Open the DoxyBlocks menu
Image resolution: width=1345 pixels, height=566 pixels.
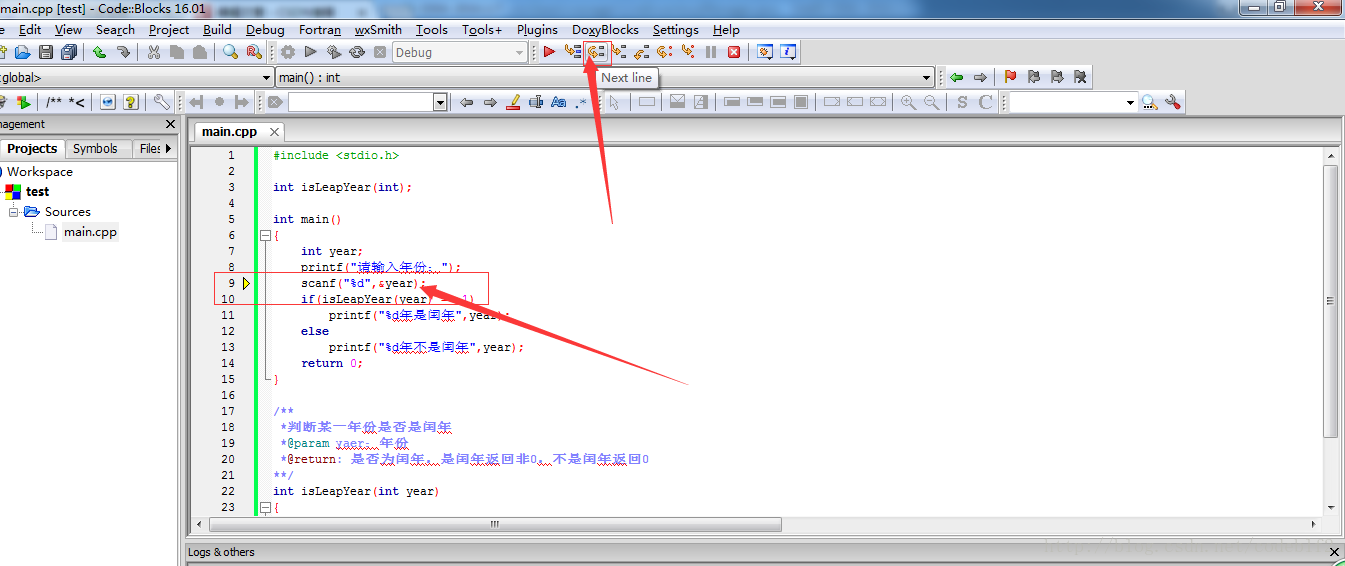click(605, 30)
